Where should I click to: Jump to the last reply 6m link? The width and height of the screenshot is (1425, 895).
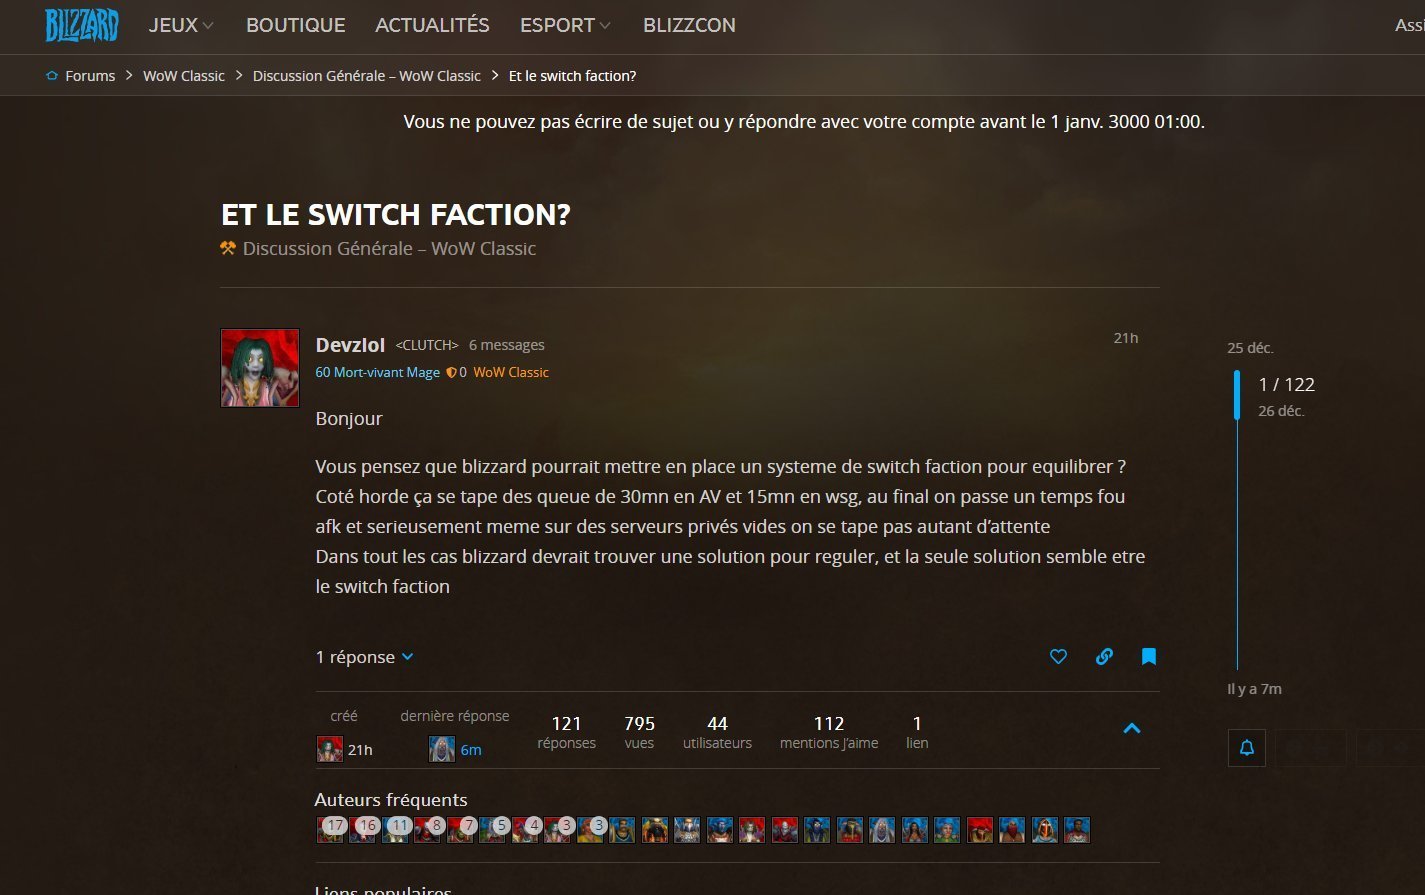[x=471, y=750]
